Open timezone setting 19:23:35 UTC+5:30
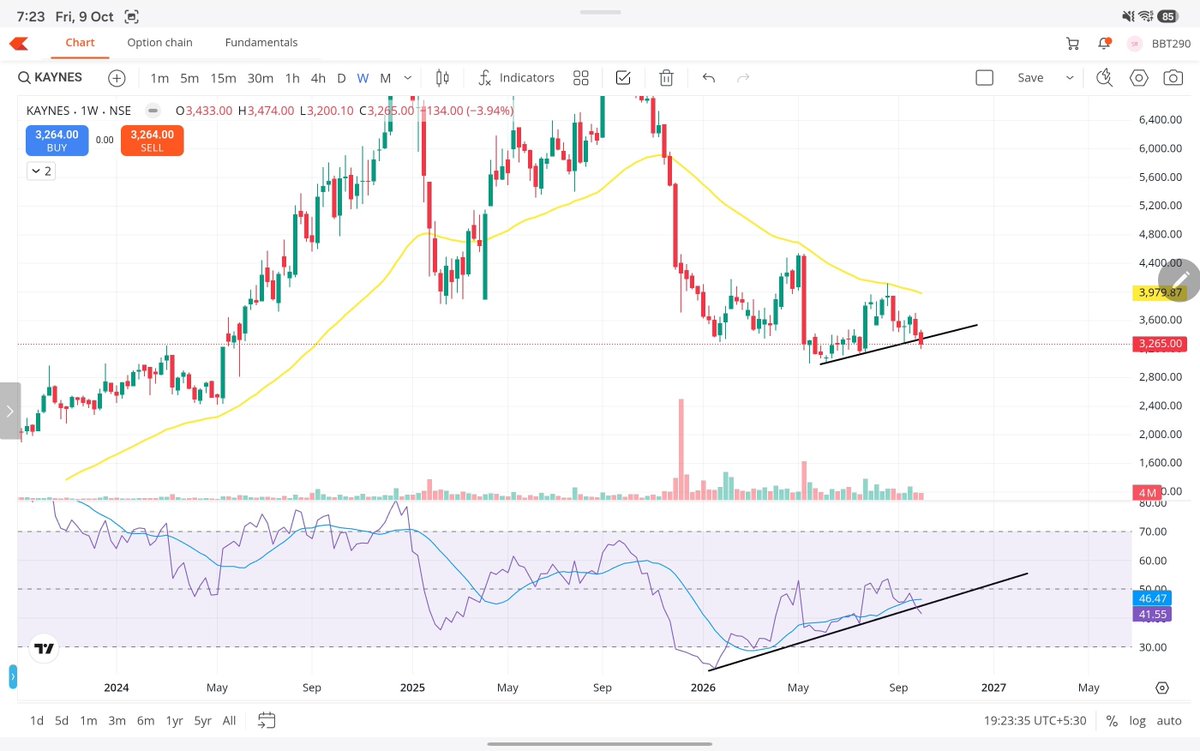Screen dimensions: 1200x751 [x=1033, y=719]
